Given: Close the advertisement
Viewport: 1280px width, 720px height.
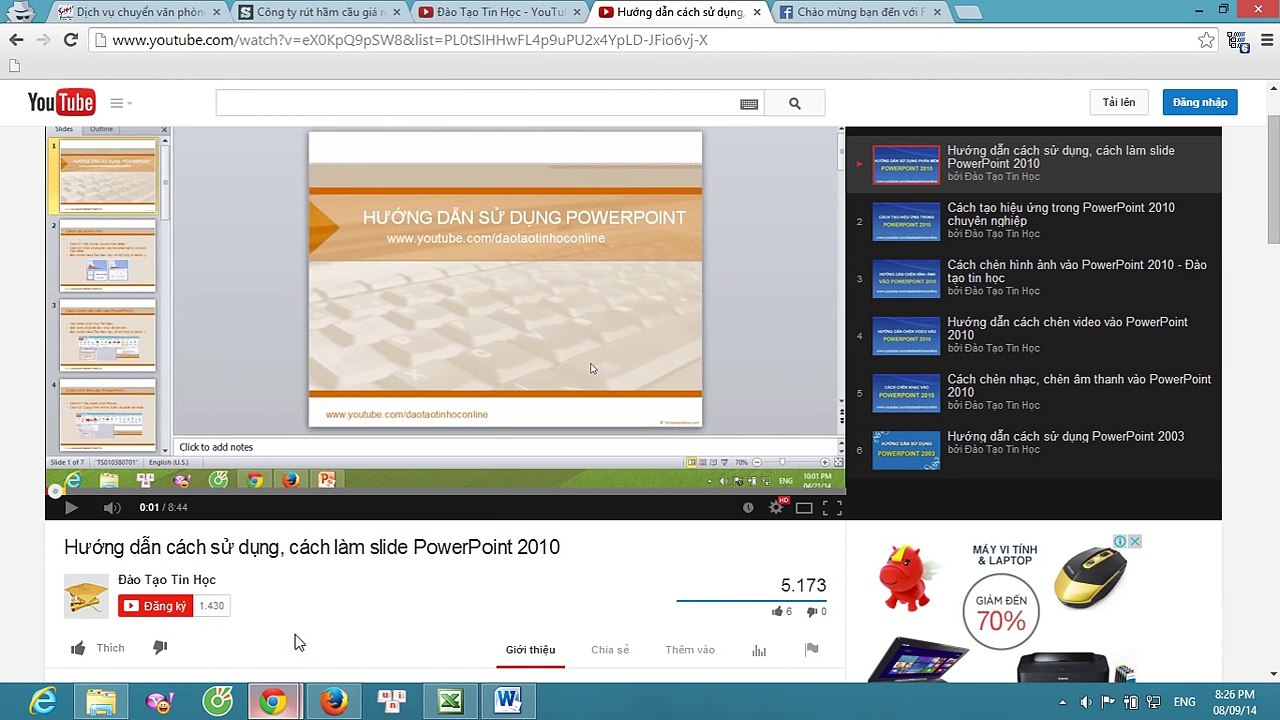Looking at the screenshot, I should (1135, 541).
